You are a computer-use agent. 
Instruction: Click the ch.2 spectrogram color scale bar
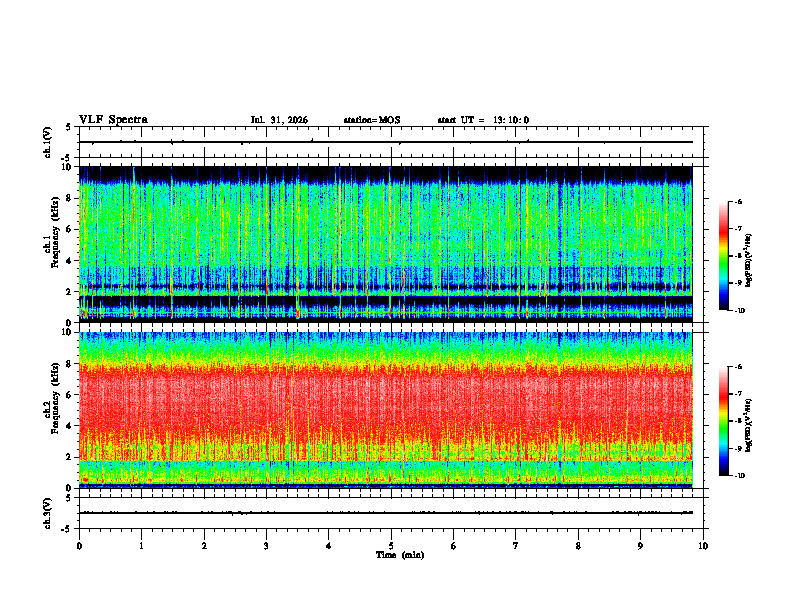[x=723, y=421]
